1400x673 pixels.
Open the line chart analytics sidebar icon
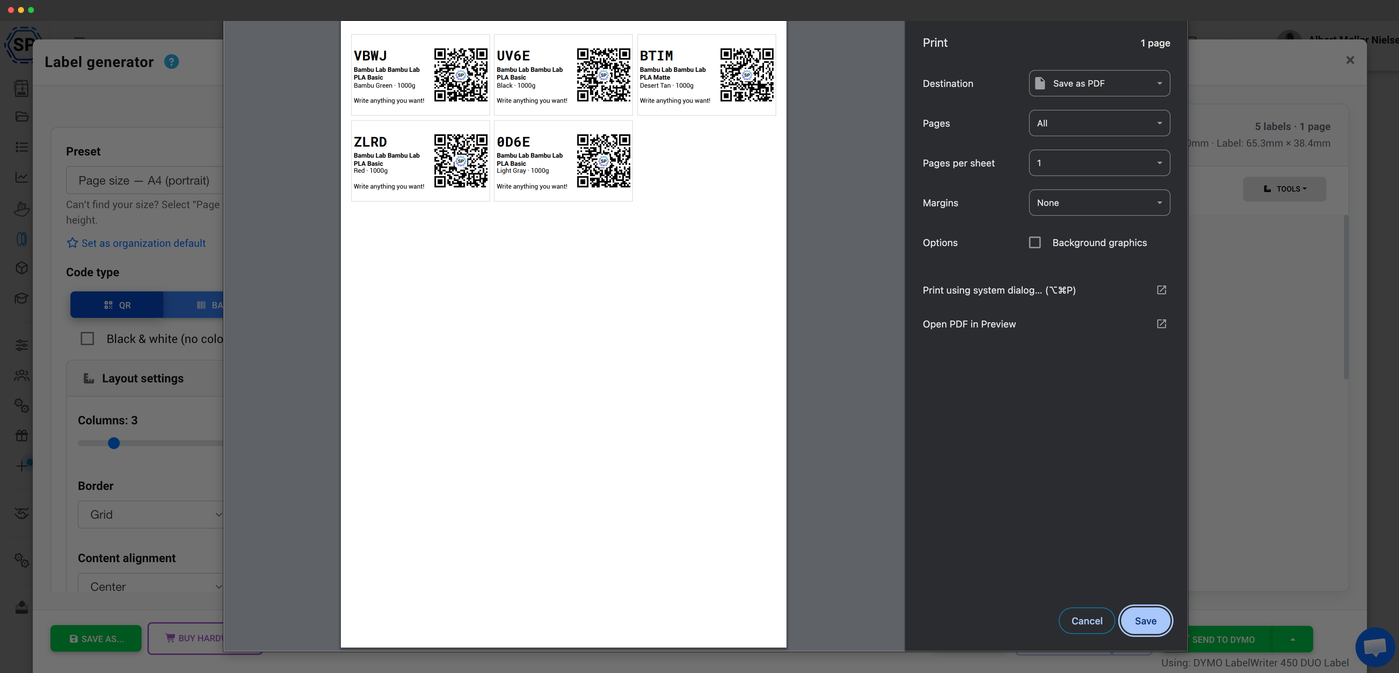[22, 178]
